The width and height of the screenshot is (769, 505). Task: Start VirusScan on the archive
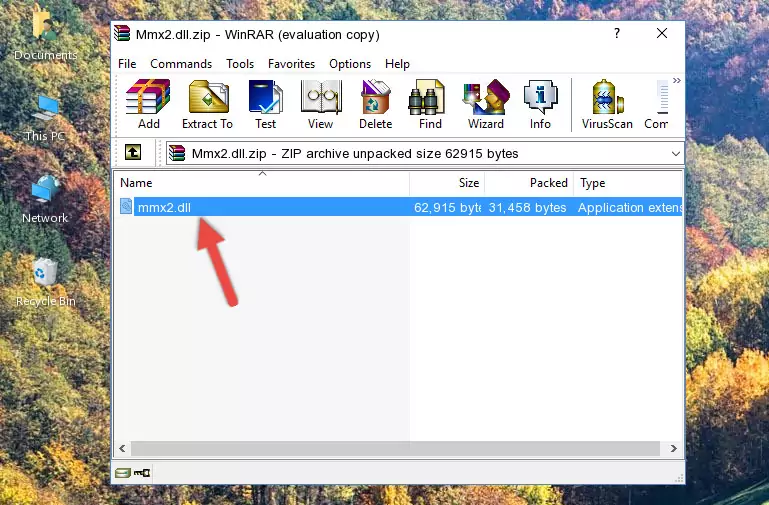607,104
